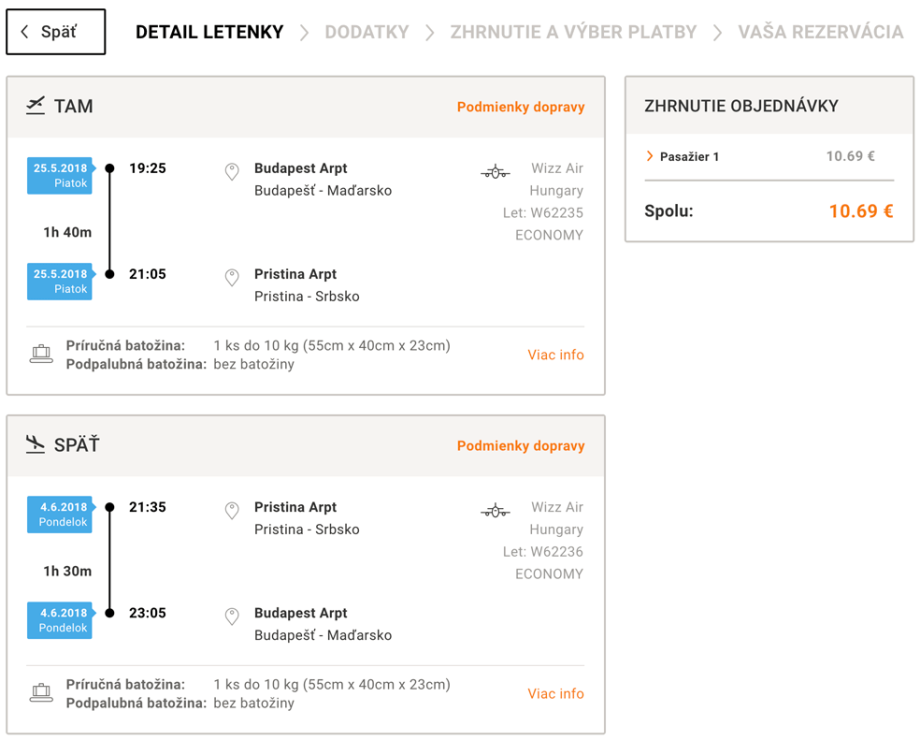Click the takeoff plane icon beside TAM
The width and height of the screenshot is (920, 740).
(x=36, y=106)
